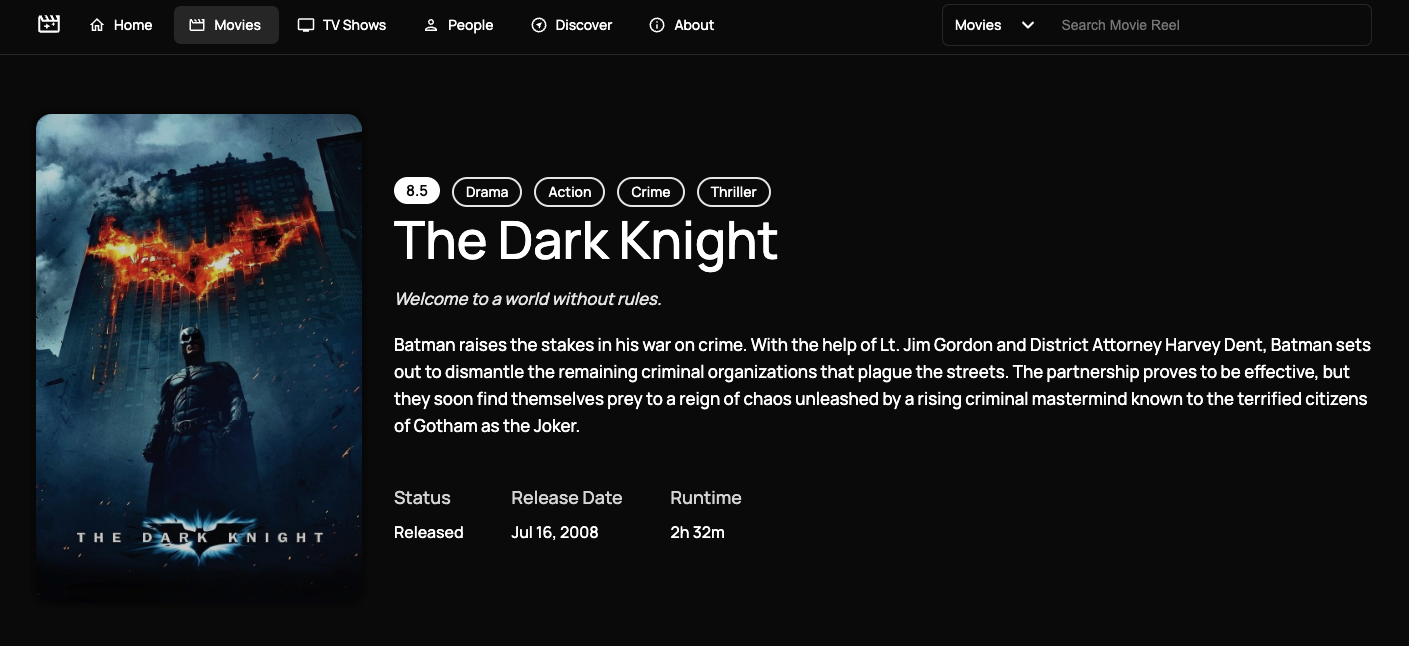Click the 8.5 rating badge
The image size is (1409, 646).
[x=417, y=191]
